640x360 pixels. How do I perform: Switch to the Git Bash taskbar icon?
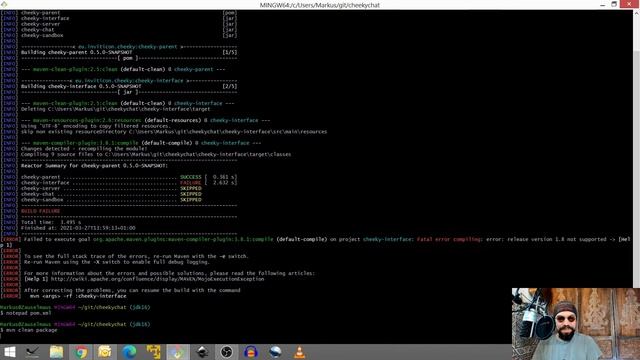[178, 352]
